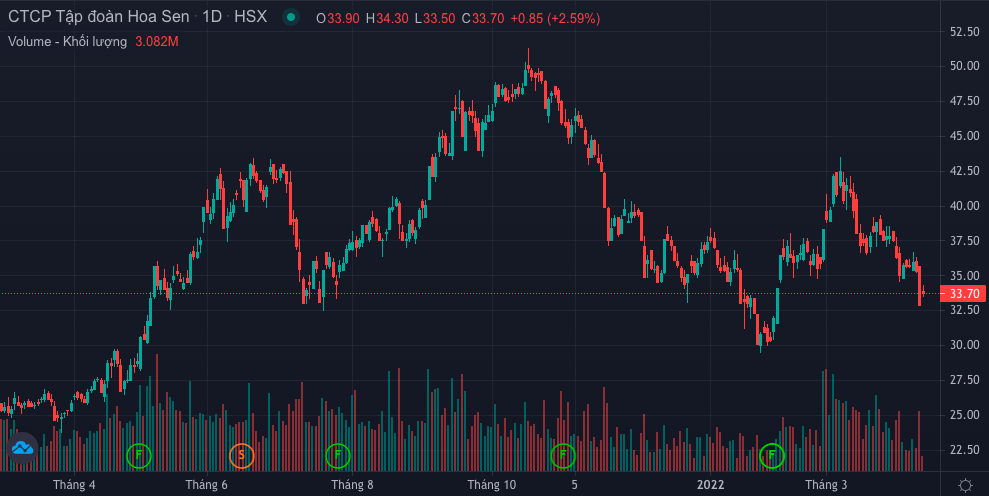Open the F event marker above Tháng 8

(x=337, y=456)
